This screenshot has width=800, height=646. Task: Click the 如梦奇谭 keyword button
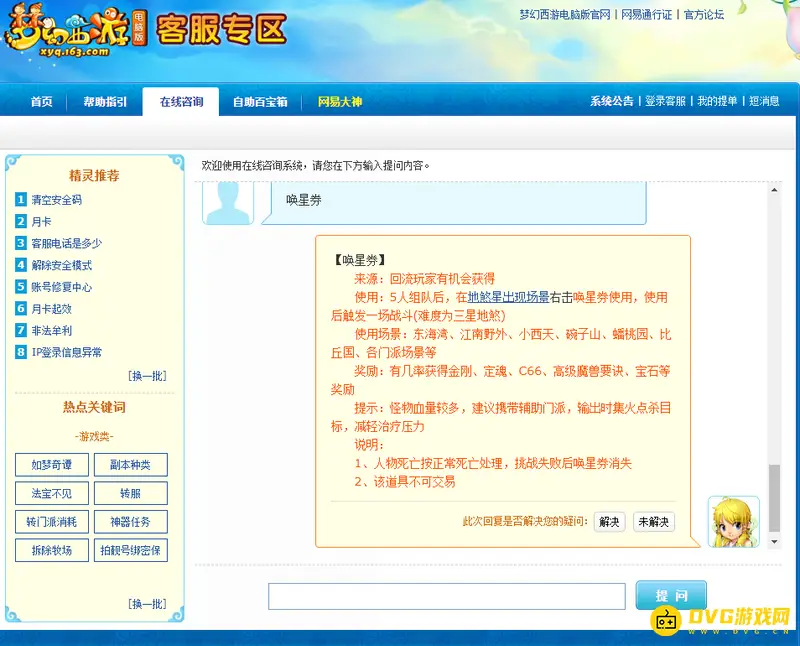coord(52,465)
